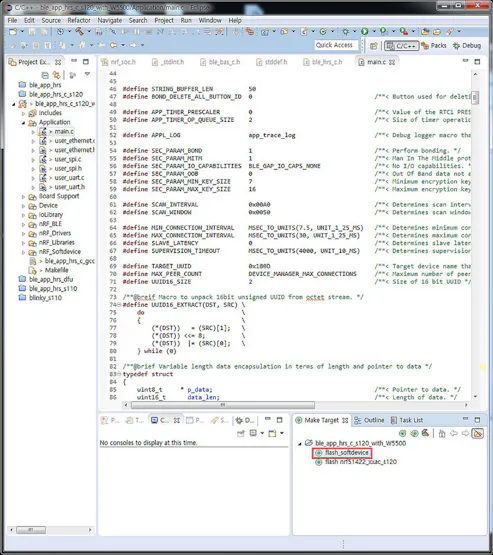
Task: Switch to the C/C++ perspective
Action: [402, 46]
